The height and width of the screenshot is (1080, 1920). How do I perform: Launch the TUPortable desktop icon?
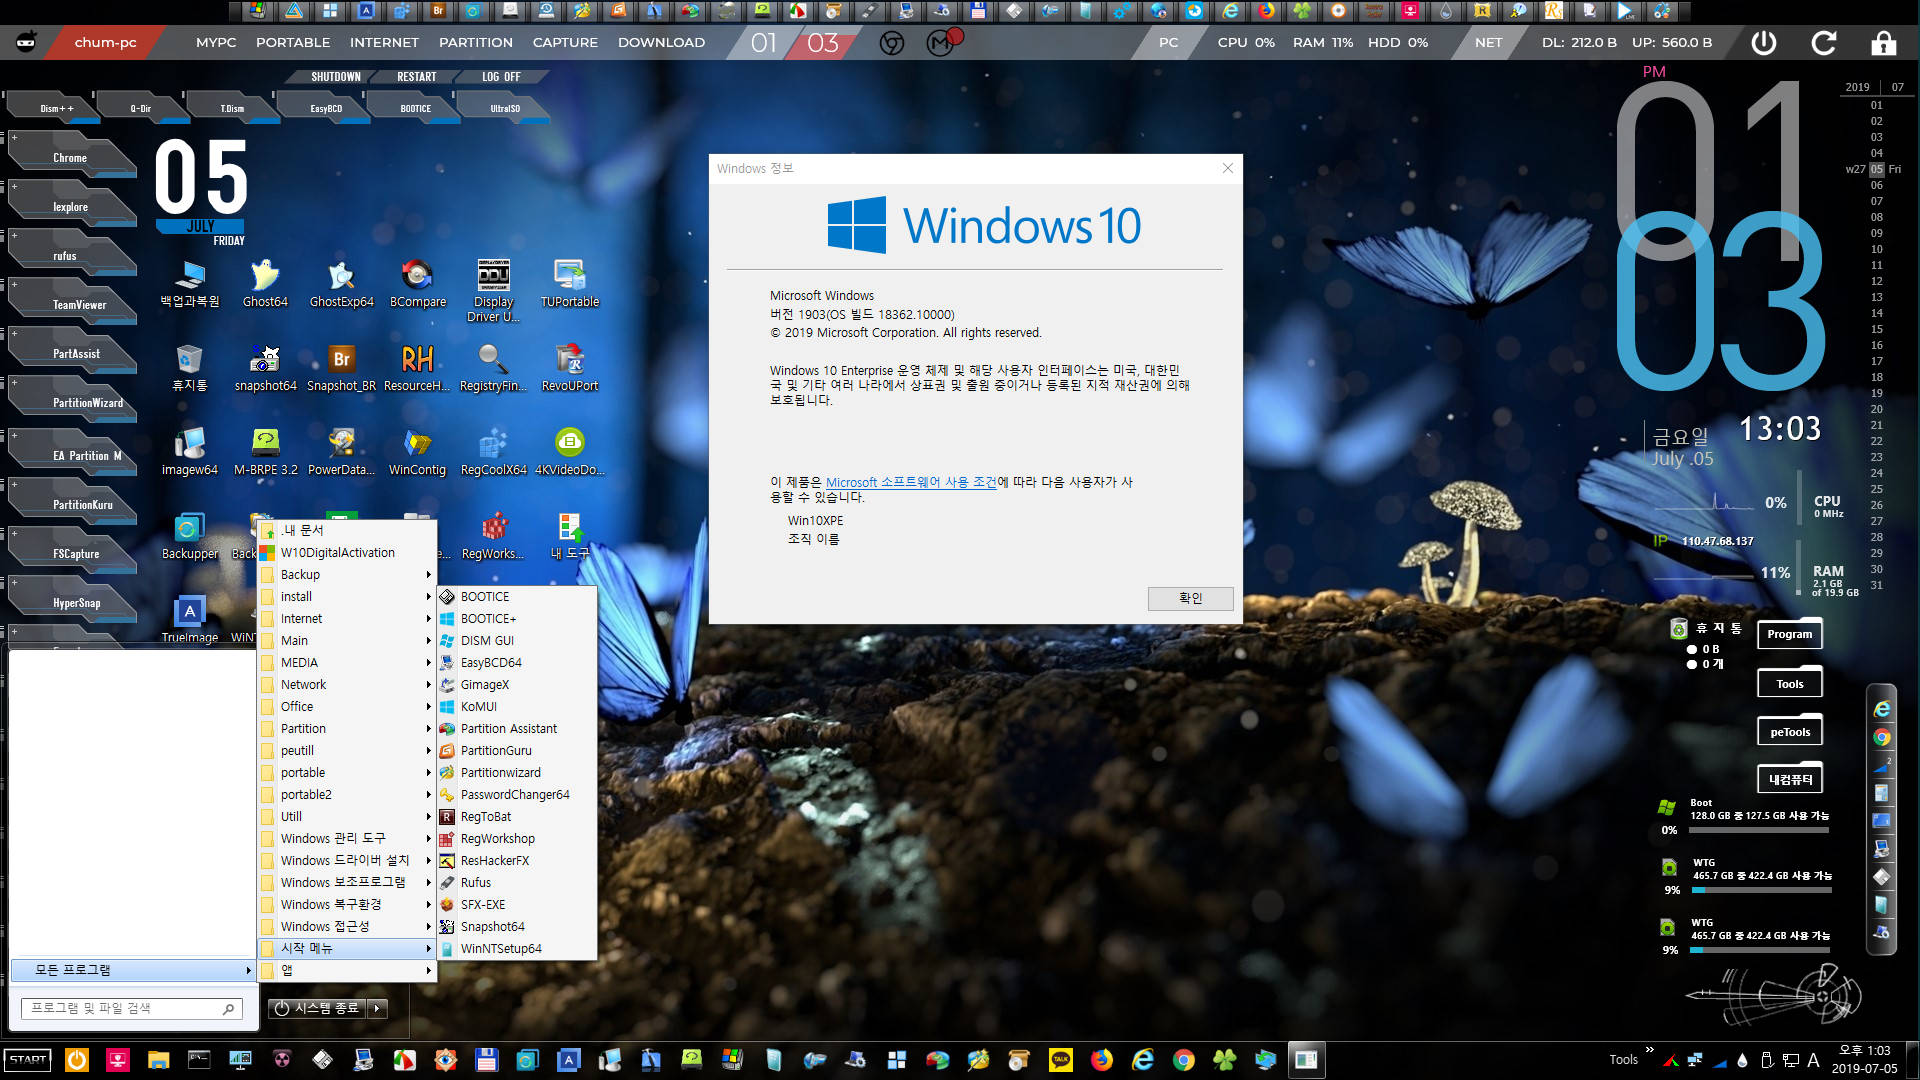click(570, 284)
